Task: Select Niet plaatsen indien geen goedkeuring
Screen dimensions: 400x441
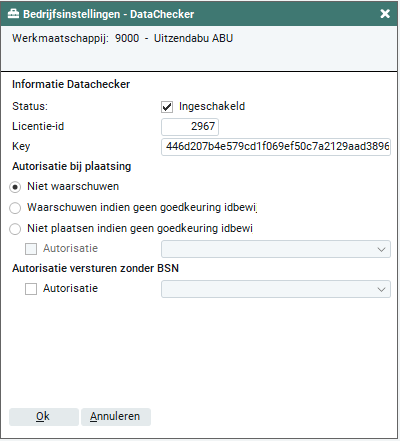Action: [x=15, y=229]
